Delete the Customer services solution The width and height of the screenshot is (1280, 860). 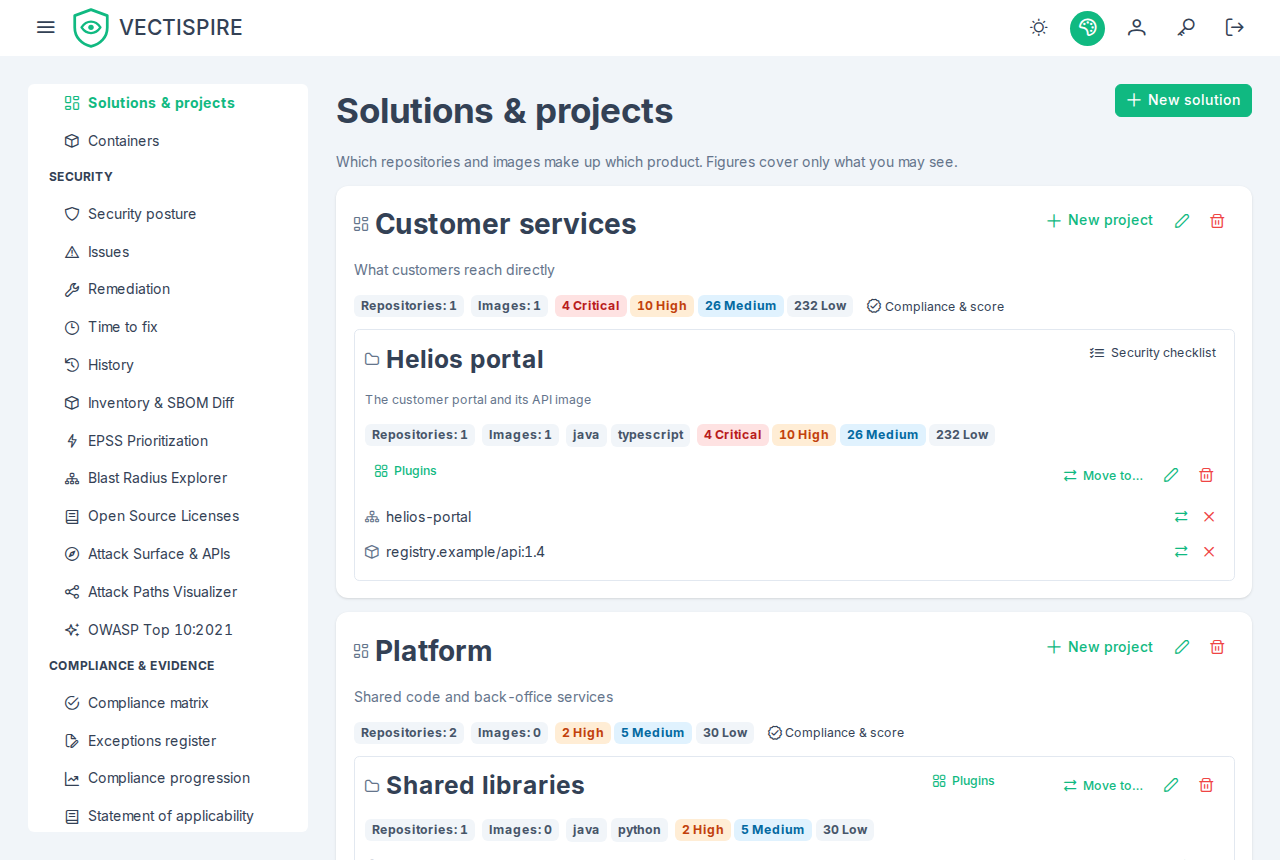coord(1217,221)
